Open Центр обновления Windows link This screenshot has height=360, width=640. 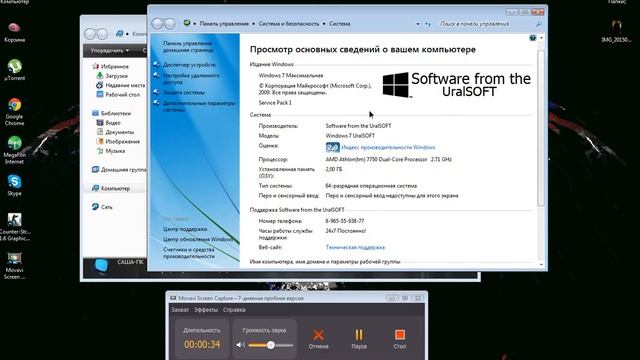(x=198, y=239)
